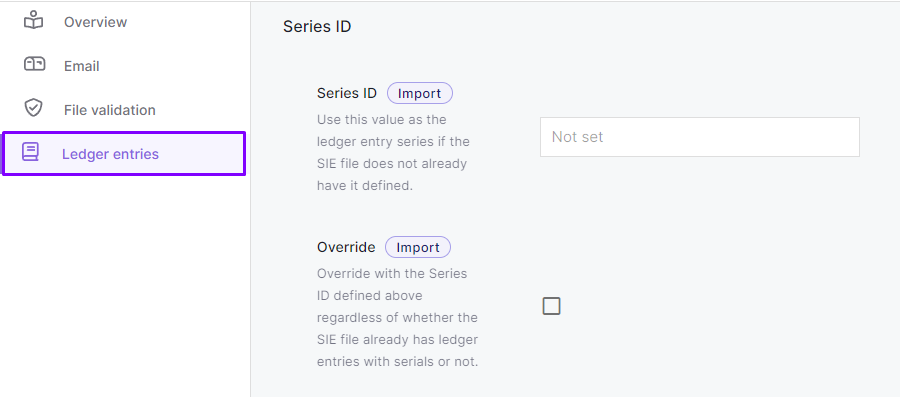Click the 'Use this value as the' description
The height and width of the screenshot is (397, 900).
tap(382, 120)
